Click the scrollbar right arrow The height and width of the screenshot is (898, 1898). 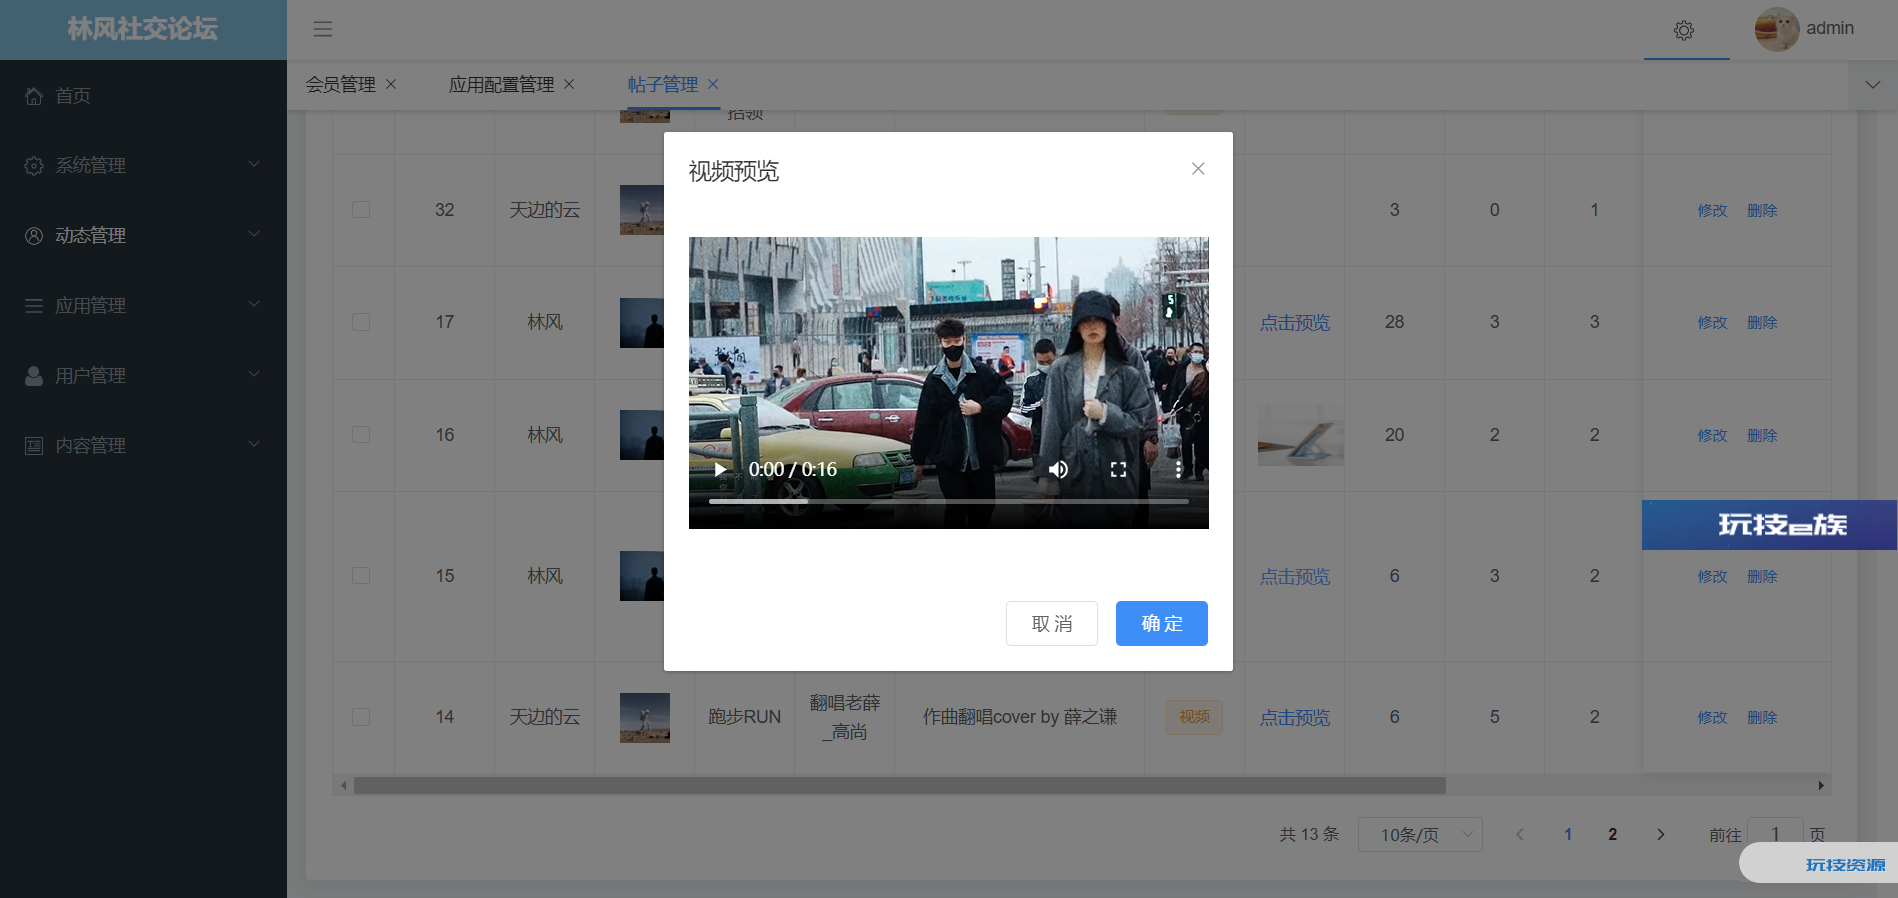pos(1821,786)
